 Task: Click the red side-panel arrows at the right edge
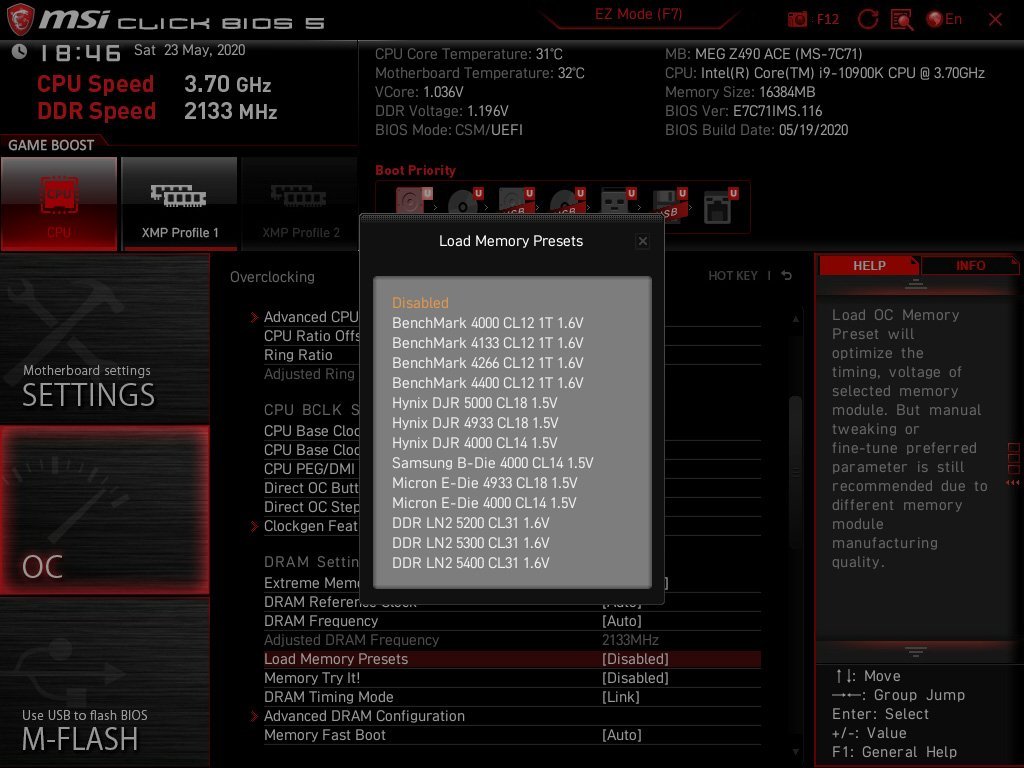[1013, 483]
